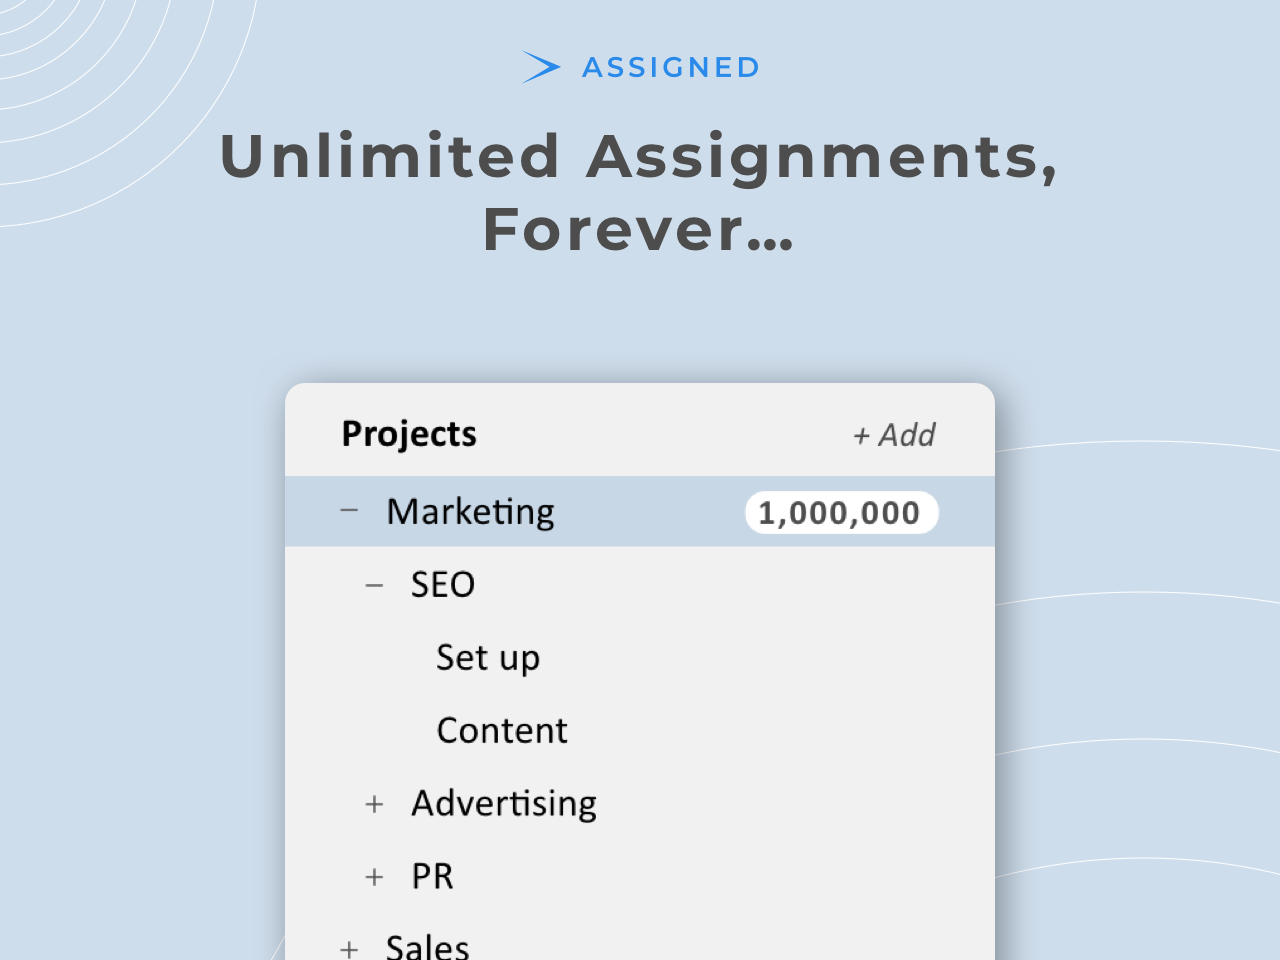Expand the Sales project
Image resolution: width=1280 pixels, height=960 pixels.
(x=349, y=949)
